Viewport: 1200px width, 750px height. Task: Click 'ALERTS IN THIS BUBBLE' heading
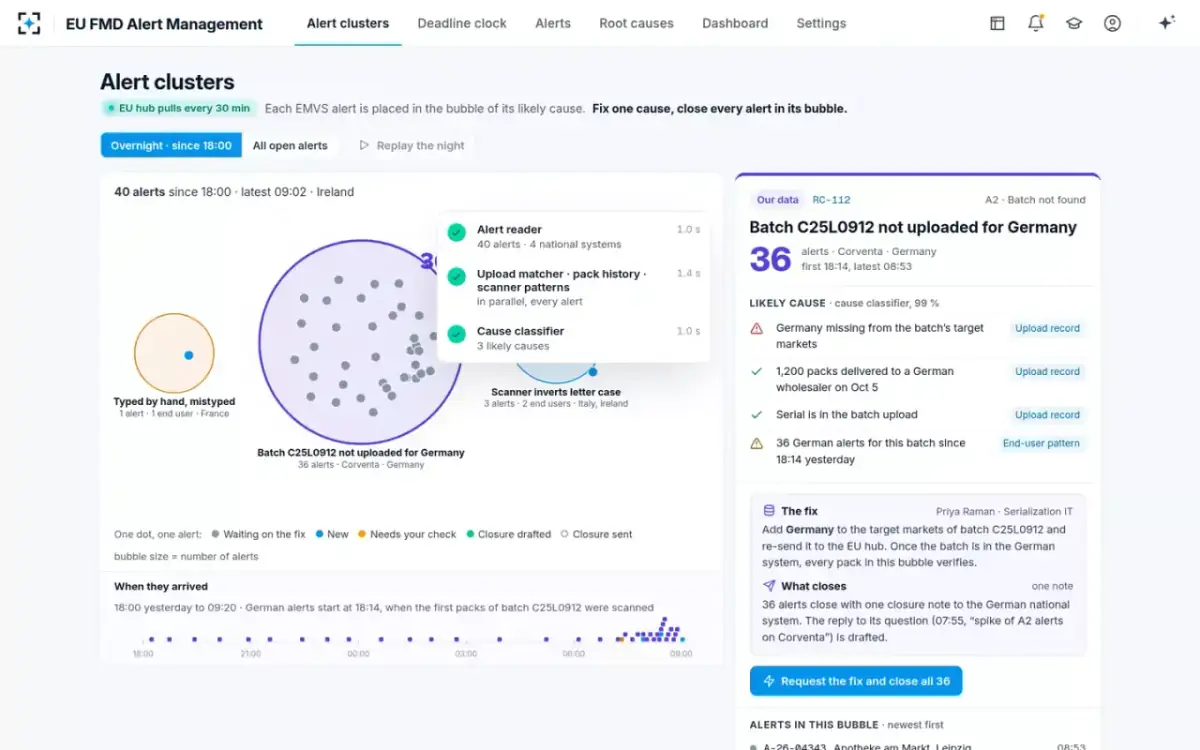pyautogui.click(x=814, y=725)
